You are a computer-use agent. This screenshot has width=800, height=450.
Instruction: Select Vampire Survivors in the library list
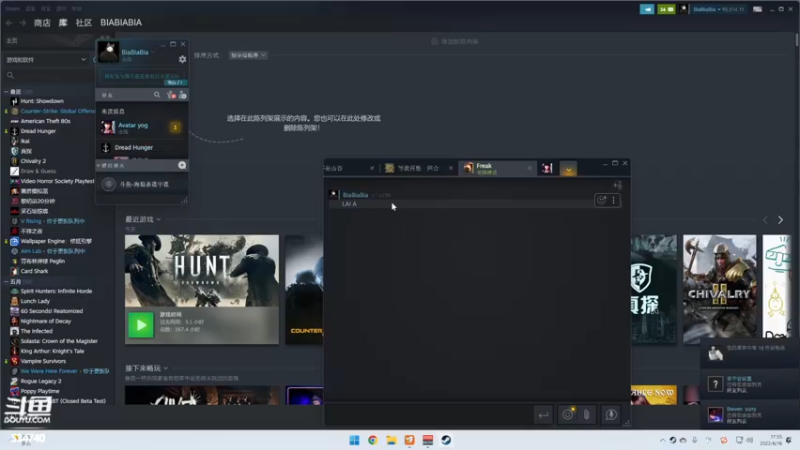tap(43, 361)
